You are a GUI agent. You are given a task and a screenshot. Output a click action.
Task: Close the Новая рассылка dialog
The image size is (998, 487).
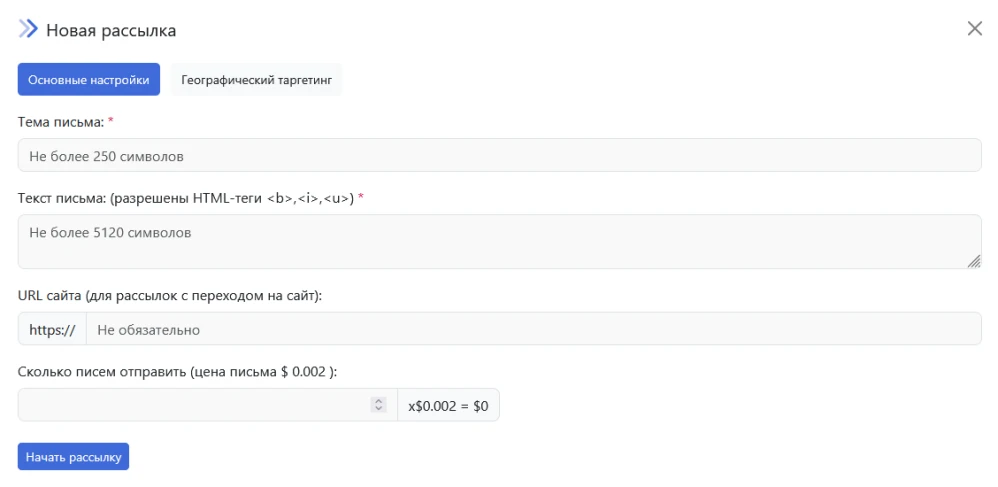974,29
